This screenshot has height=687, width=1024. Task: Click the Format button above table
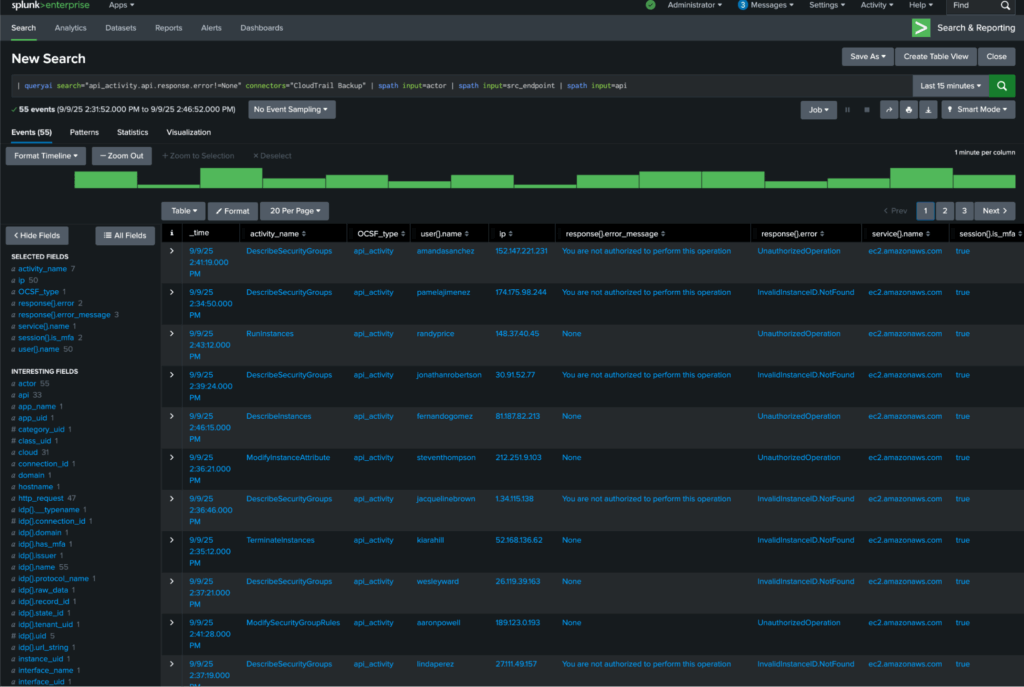click(x=233, y=211)
